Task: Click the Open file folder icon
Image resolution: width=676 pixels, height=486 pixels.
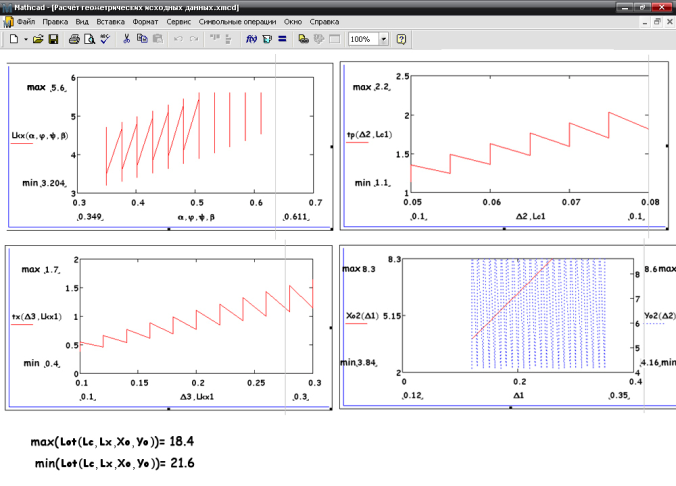Action: coord(38,39)
